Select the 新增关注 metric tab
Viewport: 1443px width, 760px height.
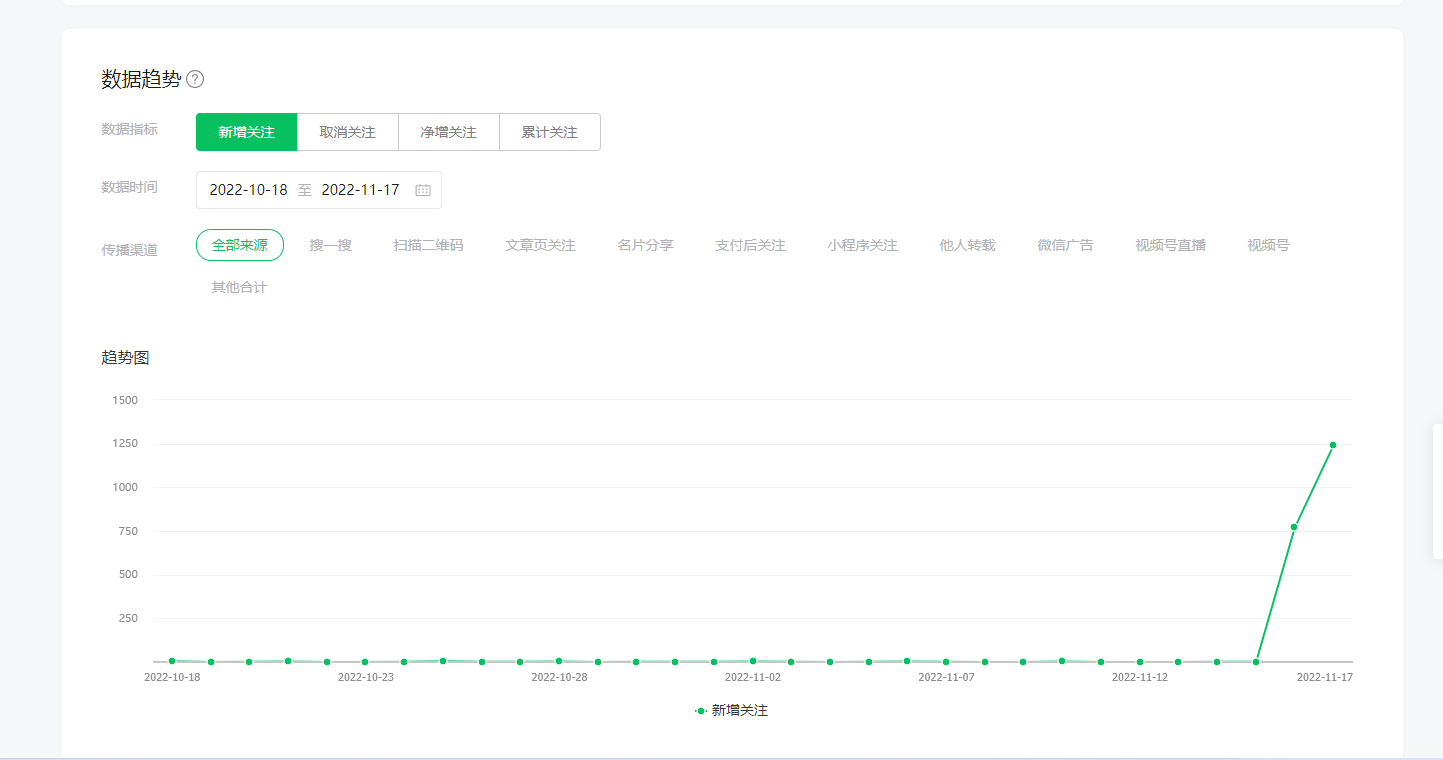pos(246,132)
